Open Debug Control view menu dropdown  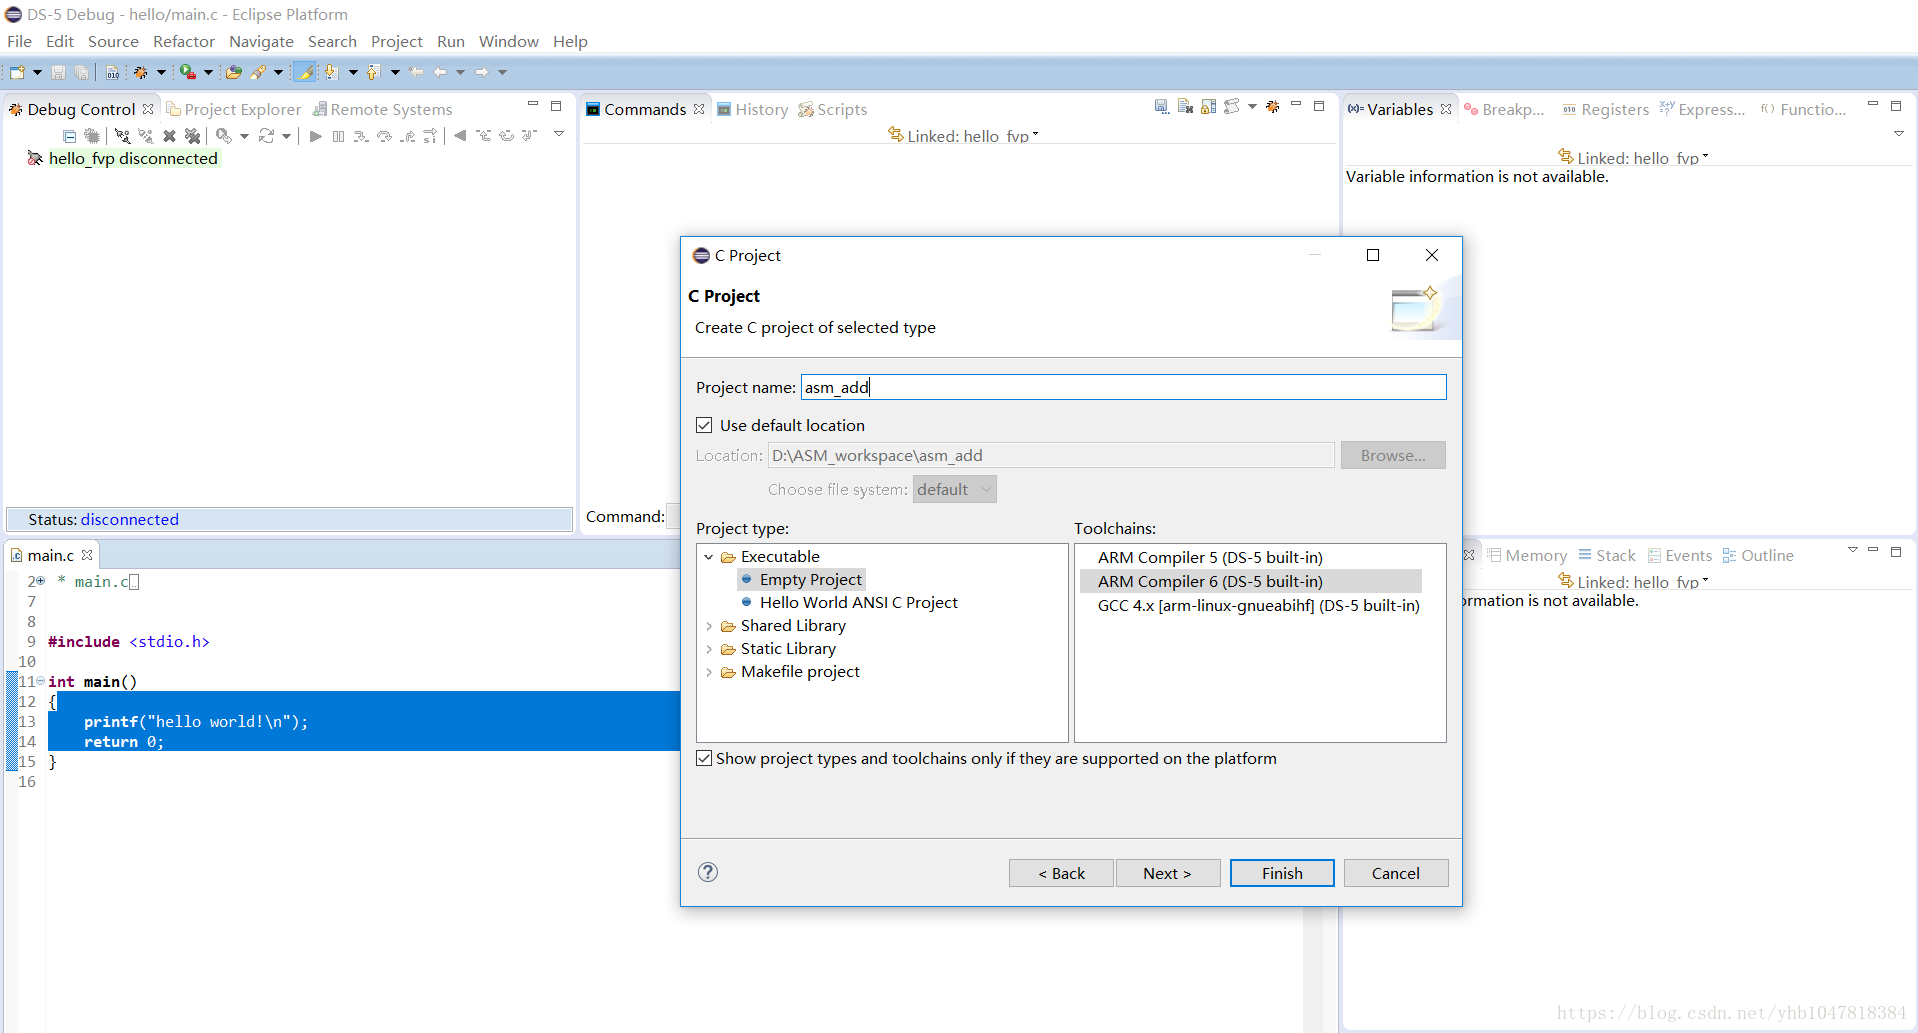559,134
